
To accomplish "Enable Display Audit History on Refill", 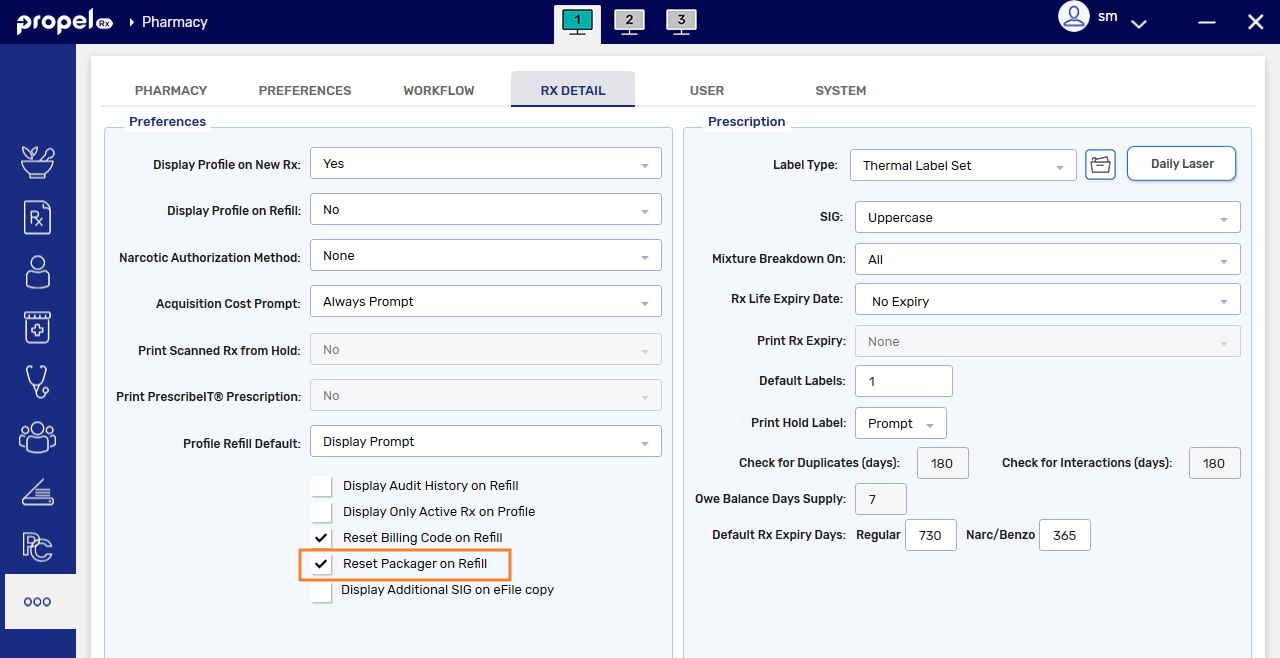I will point(321,485).
